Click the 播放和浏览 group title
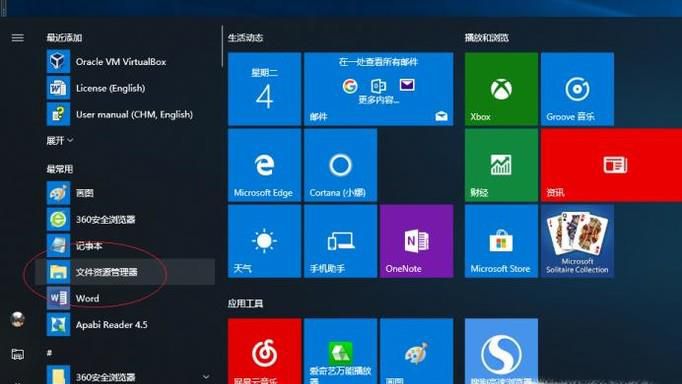Viewport: 682px width, 384px height. (x=486, y=38)
